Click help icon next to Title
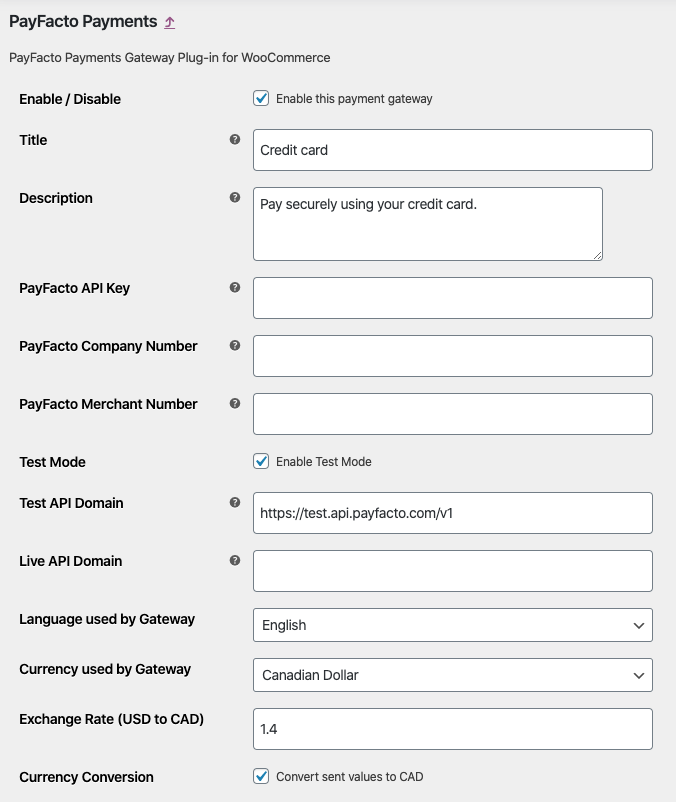Image resolution: width=676 pixels, height=802 pixels. (x=235, y=140)
